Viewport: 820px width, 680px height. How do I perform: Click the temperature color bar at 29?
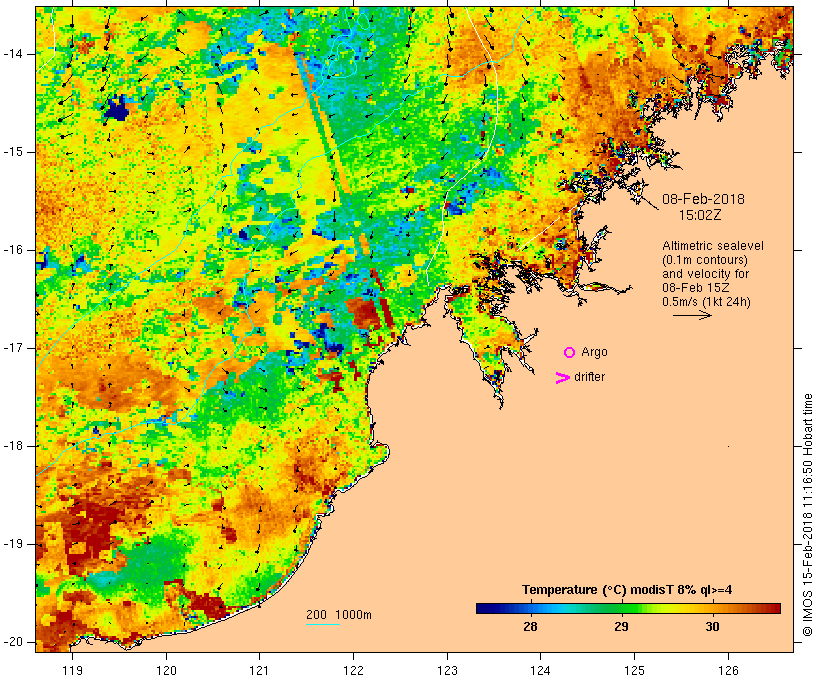(x=621, y=608)
